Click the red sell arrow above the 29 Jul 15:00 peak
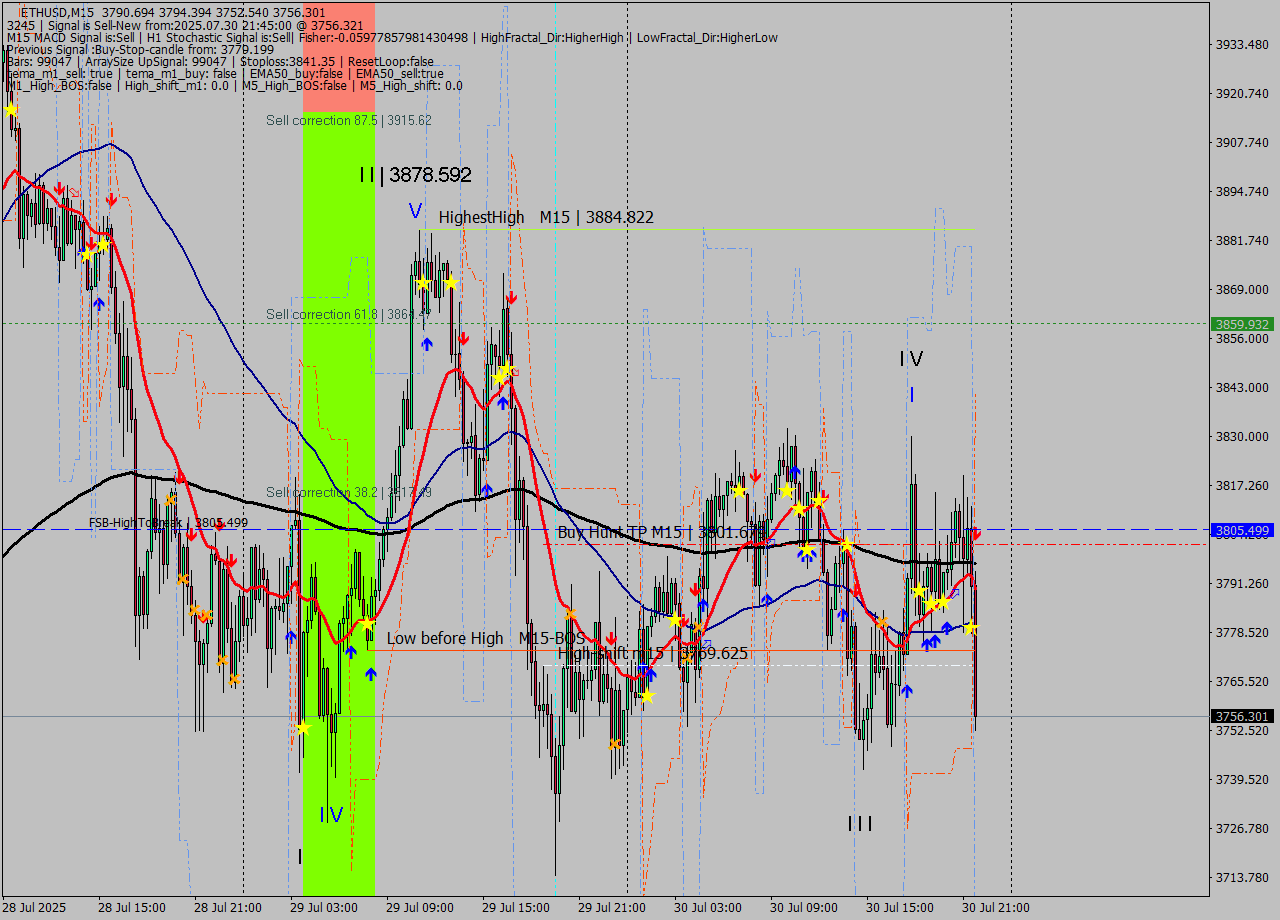The image size is (1280, 920). point(512,298)
